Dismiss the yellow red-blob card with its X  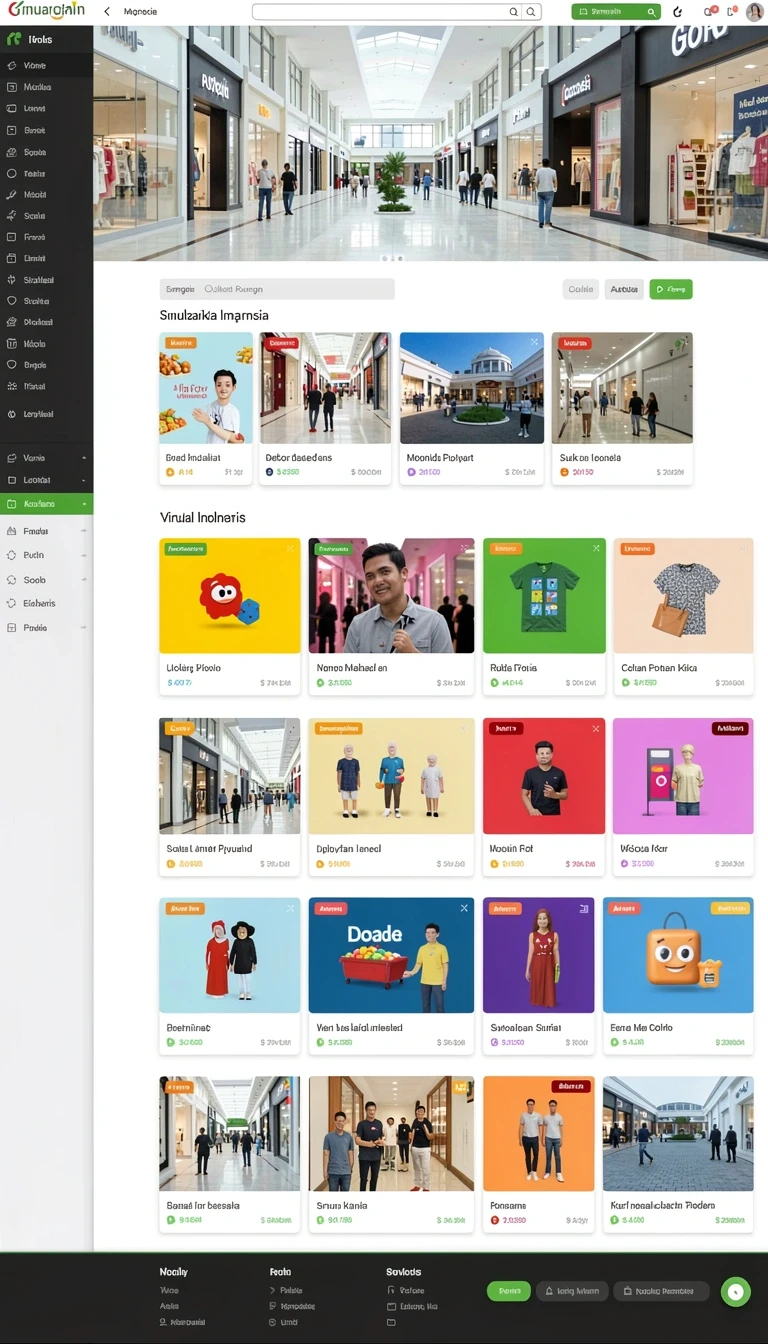pyautogui.click(x=290, y=548)
